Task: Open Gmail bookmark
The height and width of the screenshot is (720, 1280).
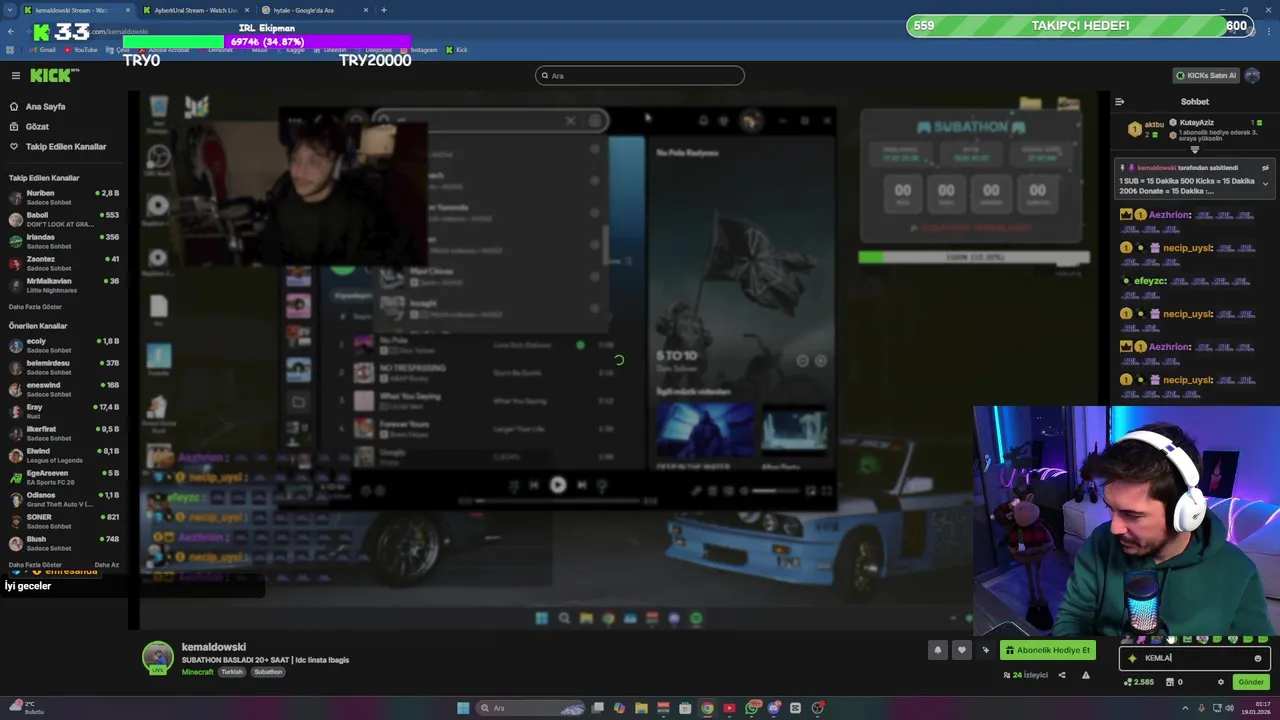Action: (42, 50)
